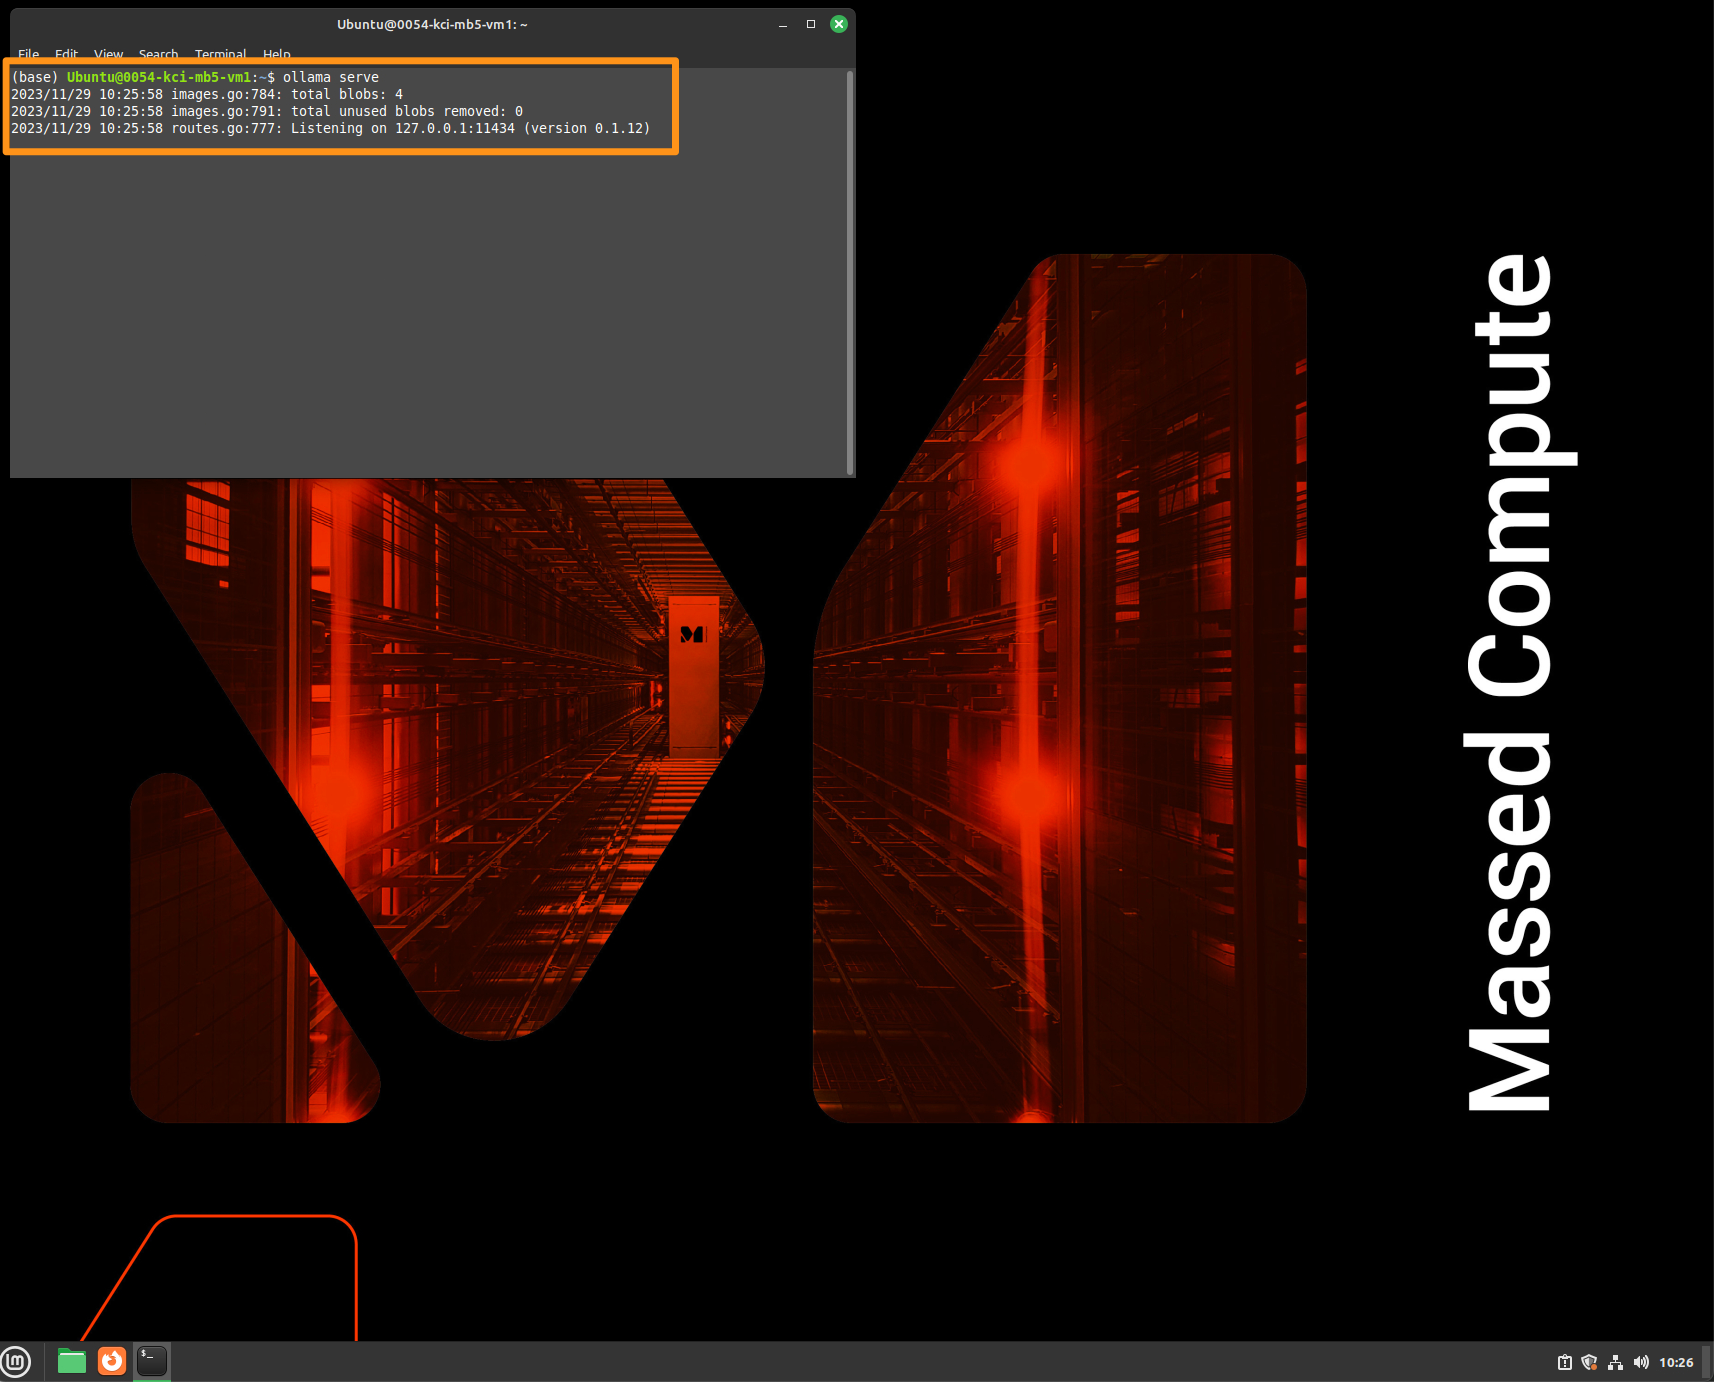Launch Firefox from the taskbar

[x=111, y=1361]
